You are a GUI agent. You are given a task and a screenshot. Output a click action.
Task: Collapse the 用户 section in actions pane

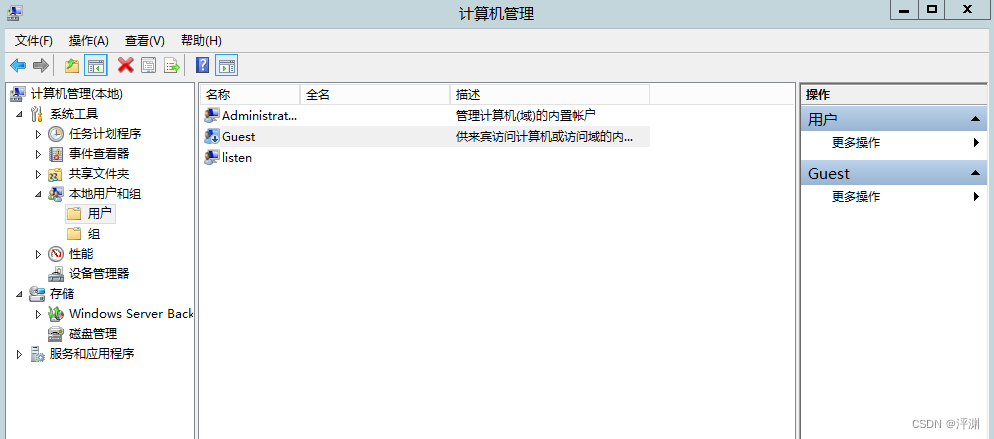tap(975, 119)
